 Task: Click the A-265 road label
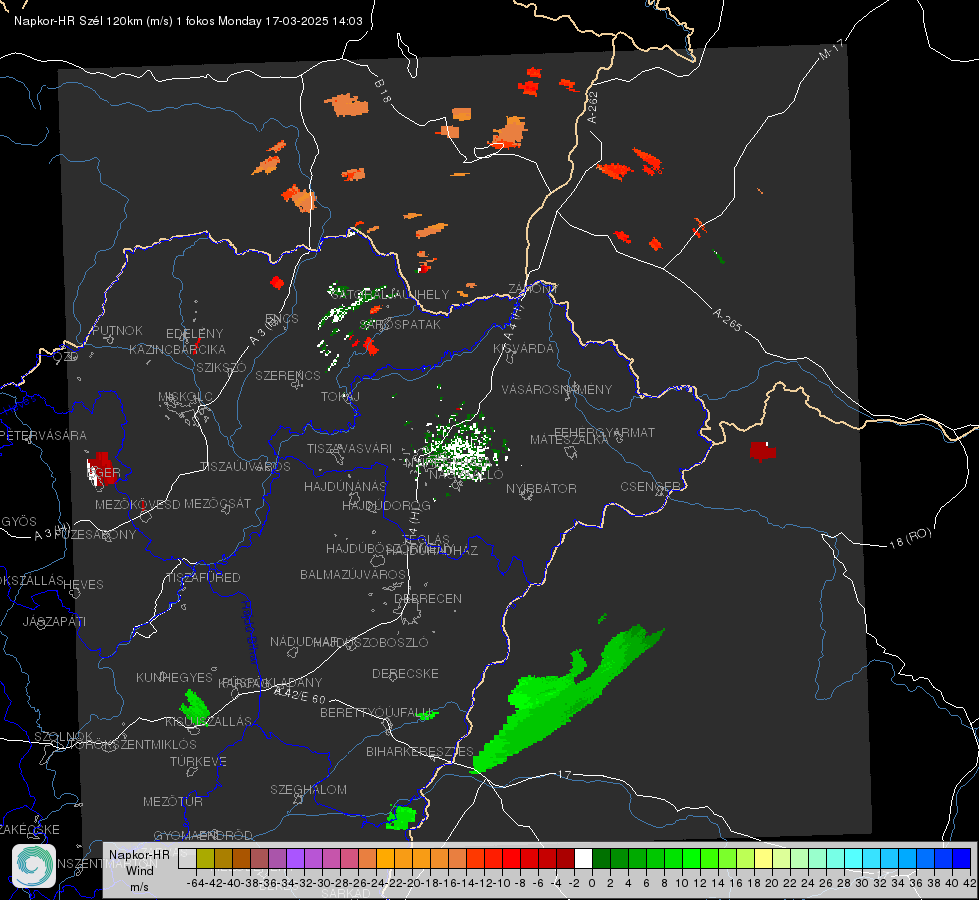click(727, 319)
